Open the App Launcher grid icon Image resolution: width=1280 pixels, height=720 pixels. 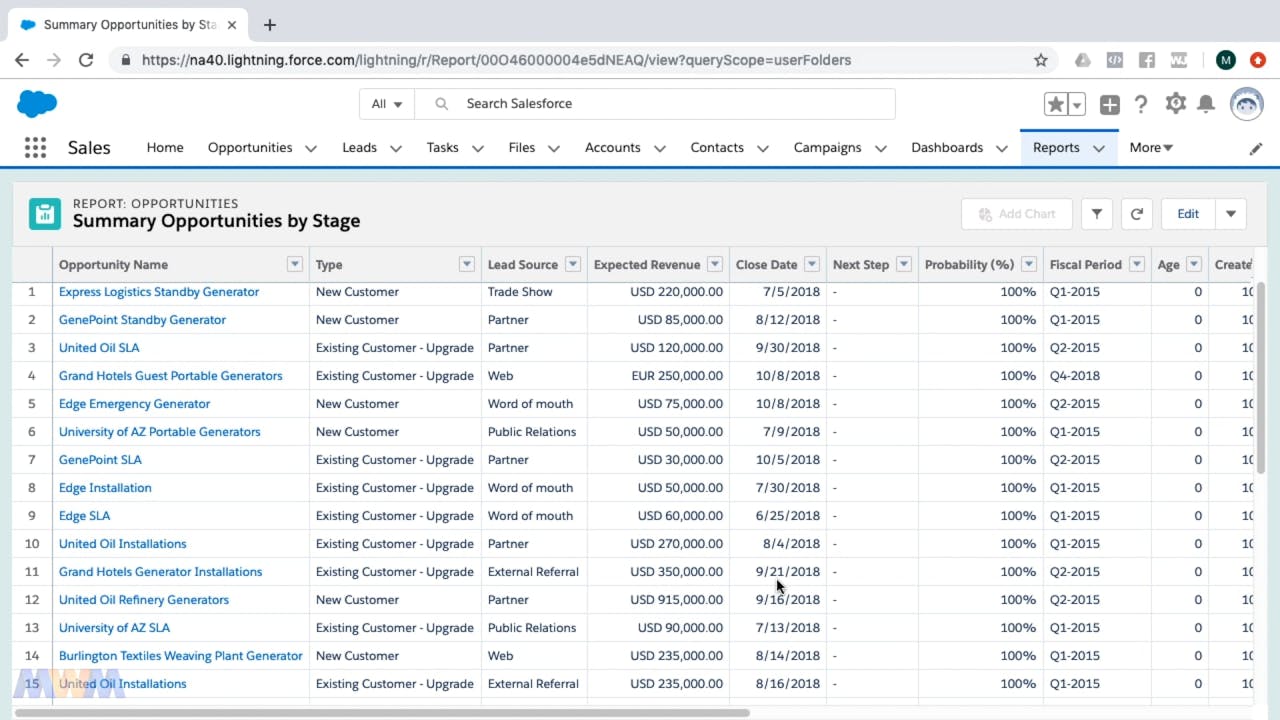coord(35,148)
